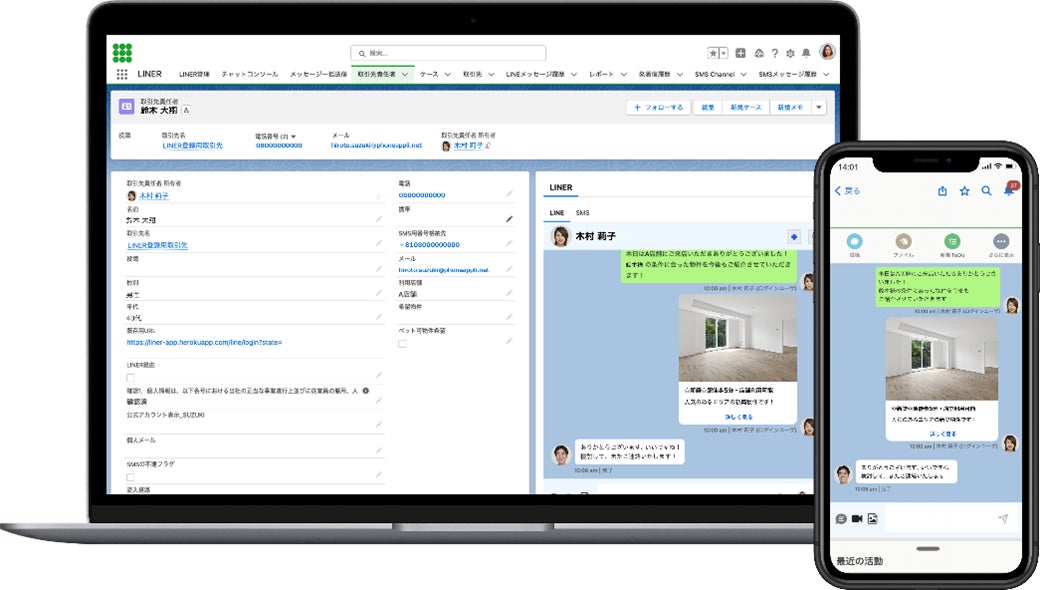1040x590 pixels.
Task: Expand the SMS Channel tab chevron
Action: coord(744,74)
